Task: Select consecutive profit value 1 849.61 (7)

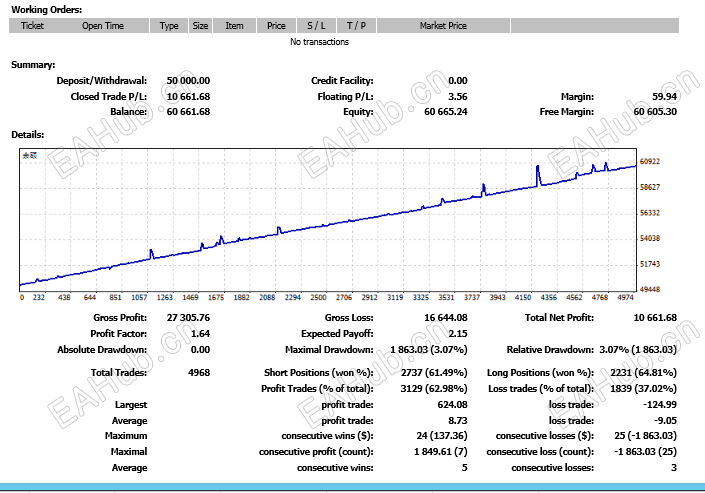Action: [x=441, y=452]
